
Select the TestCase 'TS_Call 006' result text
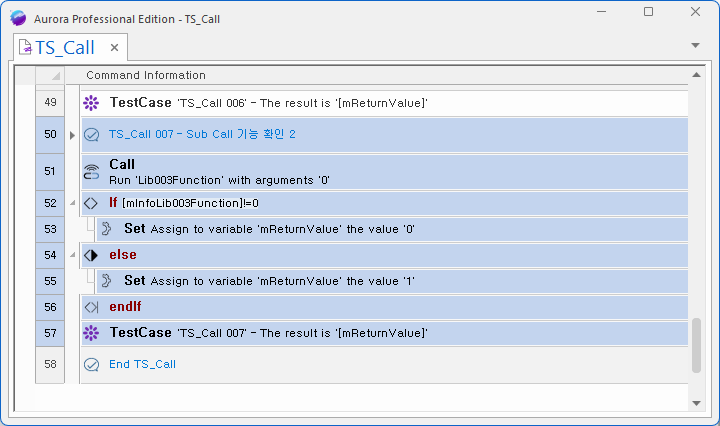pos(269,103)
